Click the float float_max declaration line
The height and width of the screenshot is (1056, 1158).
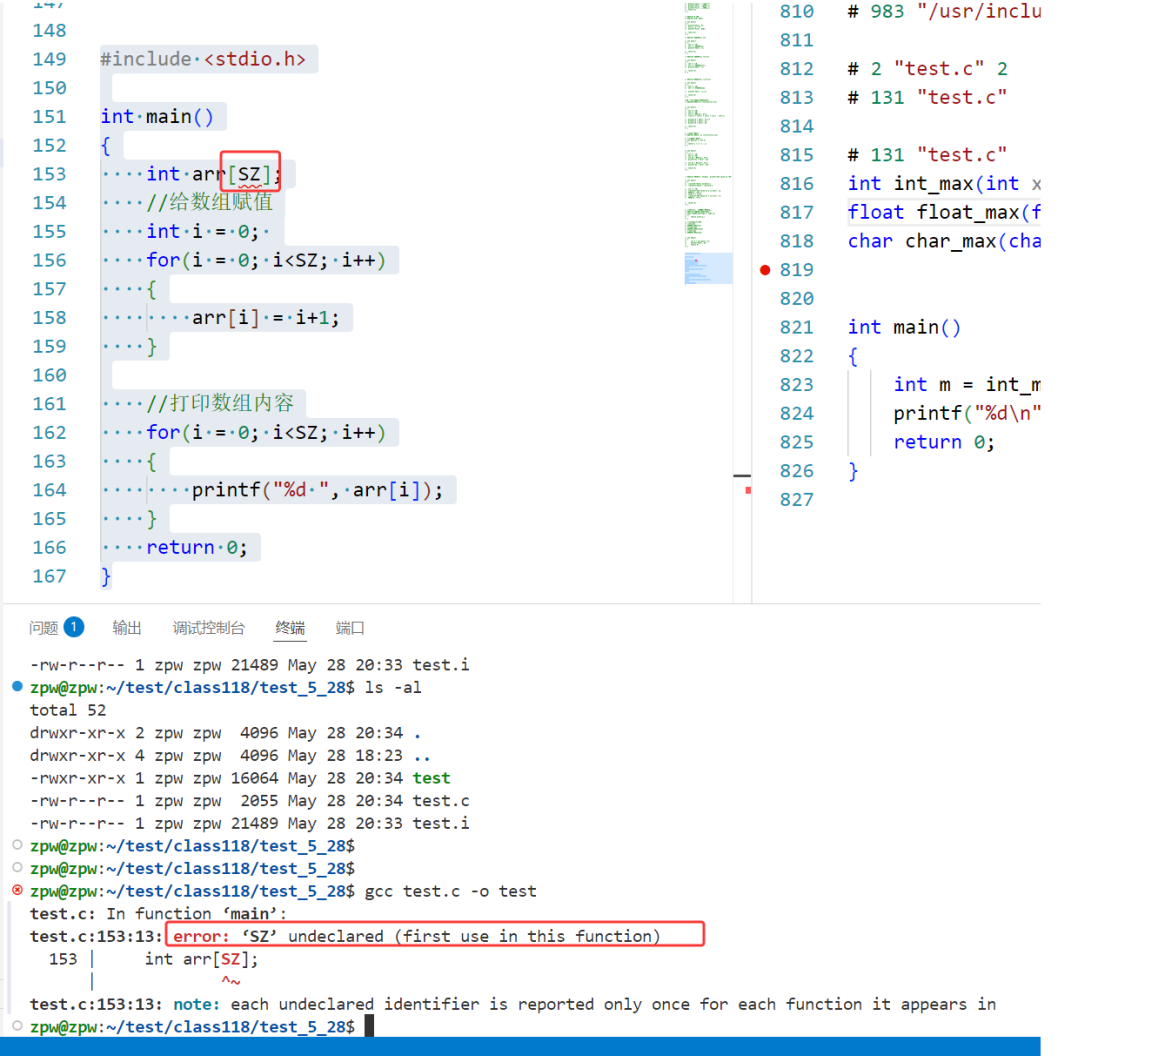tap(944, 213)
